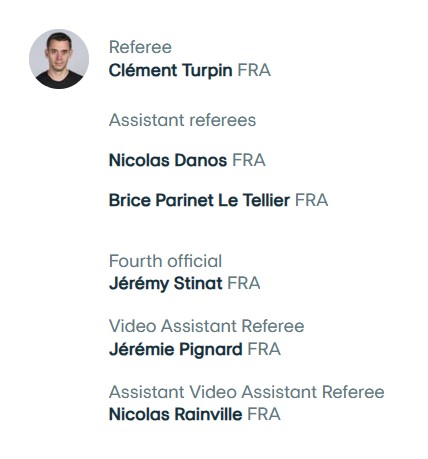Viewport: 428px width, 459px height.
Task: Select Nicolas Rainville assistant VAR name
Action: coord(176,414)
